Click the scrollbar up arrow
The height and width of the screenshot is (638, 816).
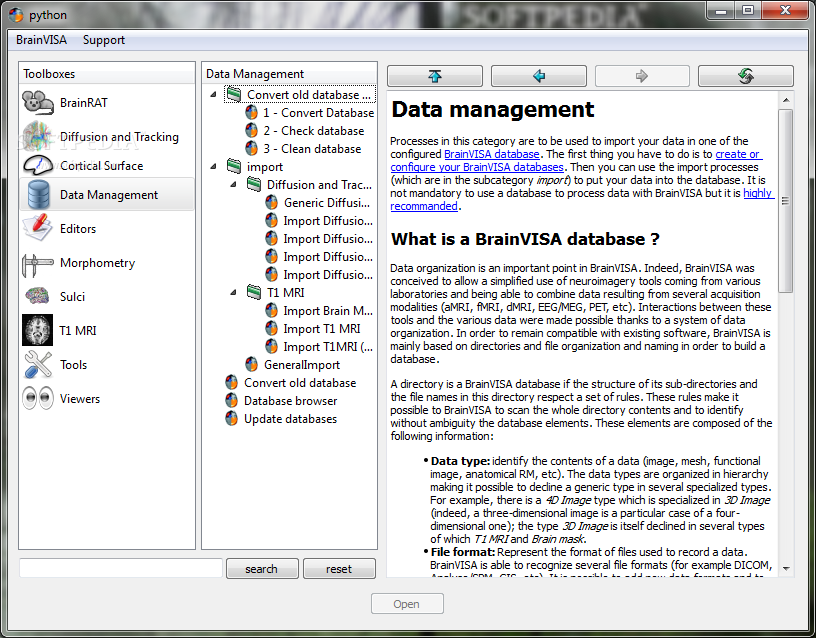pyautogui.click(x=786, y=99)
